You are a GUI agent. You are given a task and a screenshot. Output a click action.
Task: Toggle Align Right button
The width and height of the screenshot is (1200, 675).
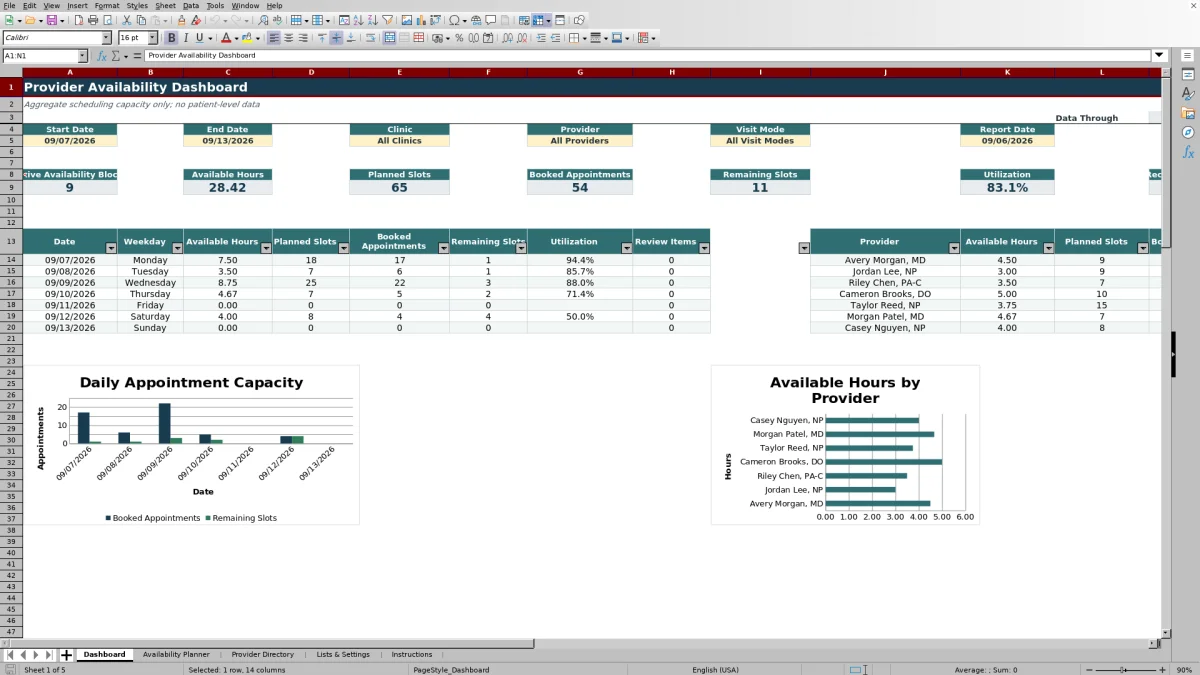[x=304, y=38]
